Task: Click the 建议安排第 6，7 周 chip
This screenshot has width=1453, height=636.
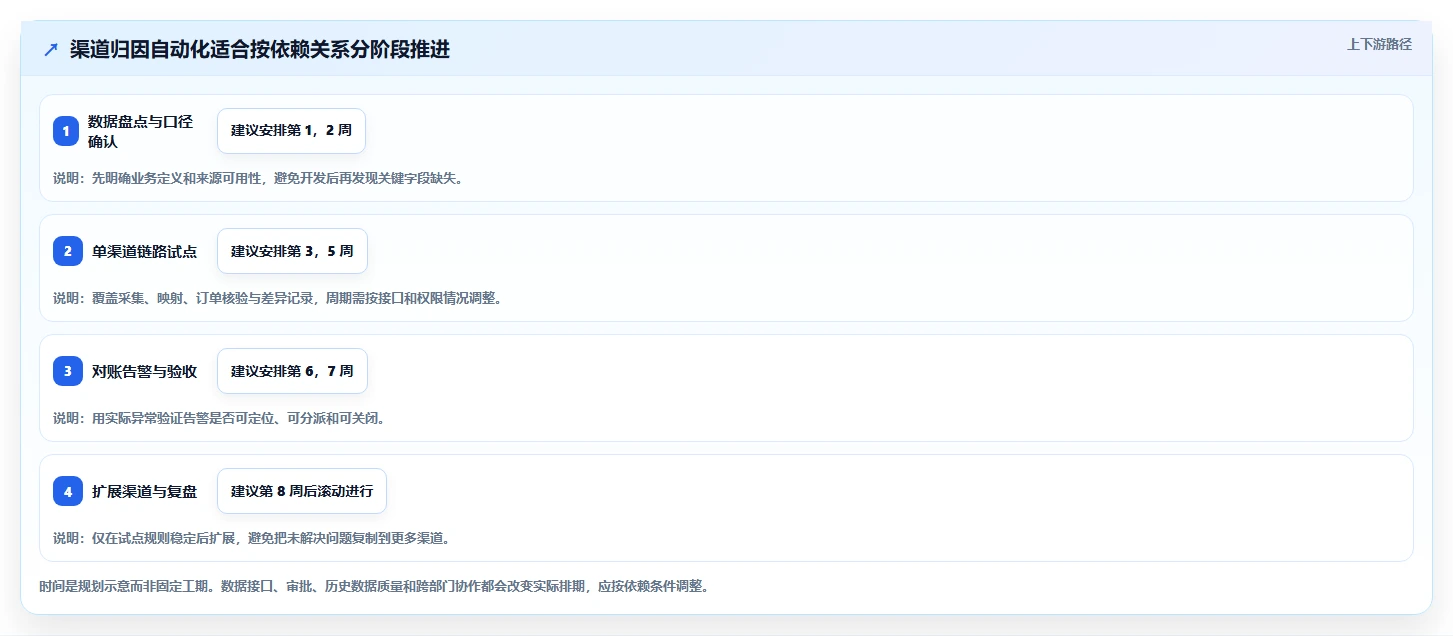Action: 292,371
